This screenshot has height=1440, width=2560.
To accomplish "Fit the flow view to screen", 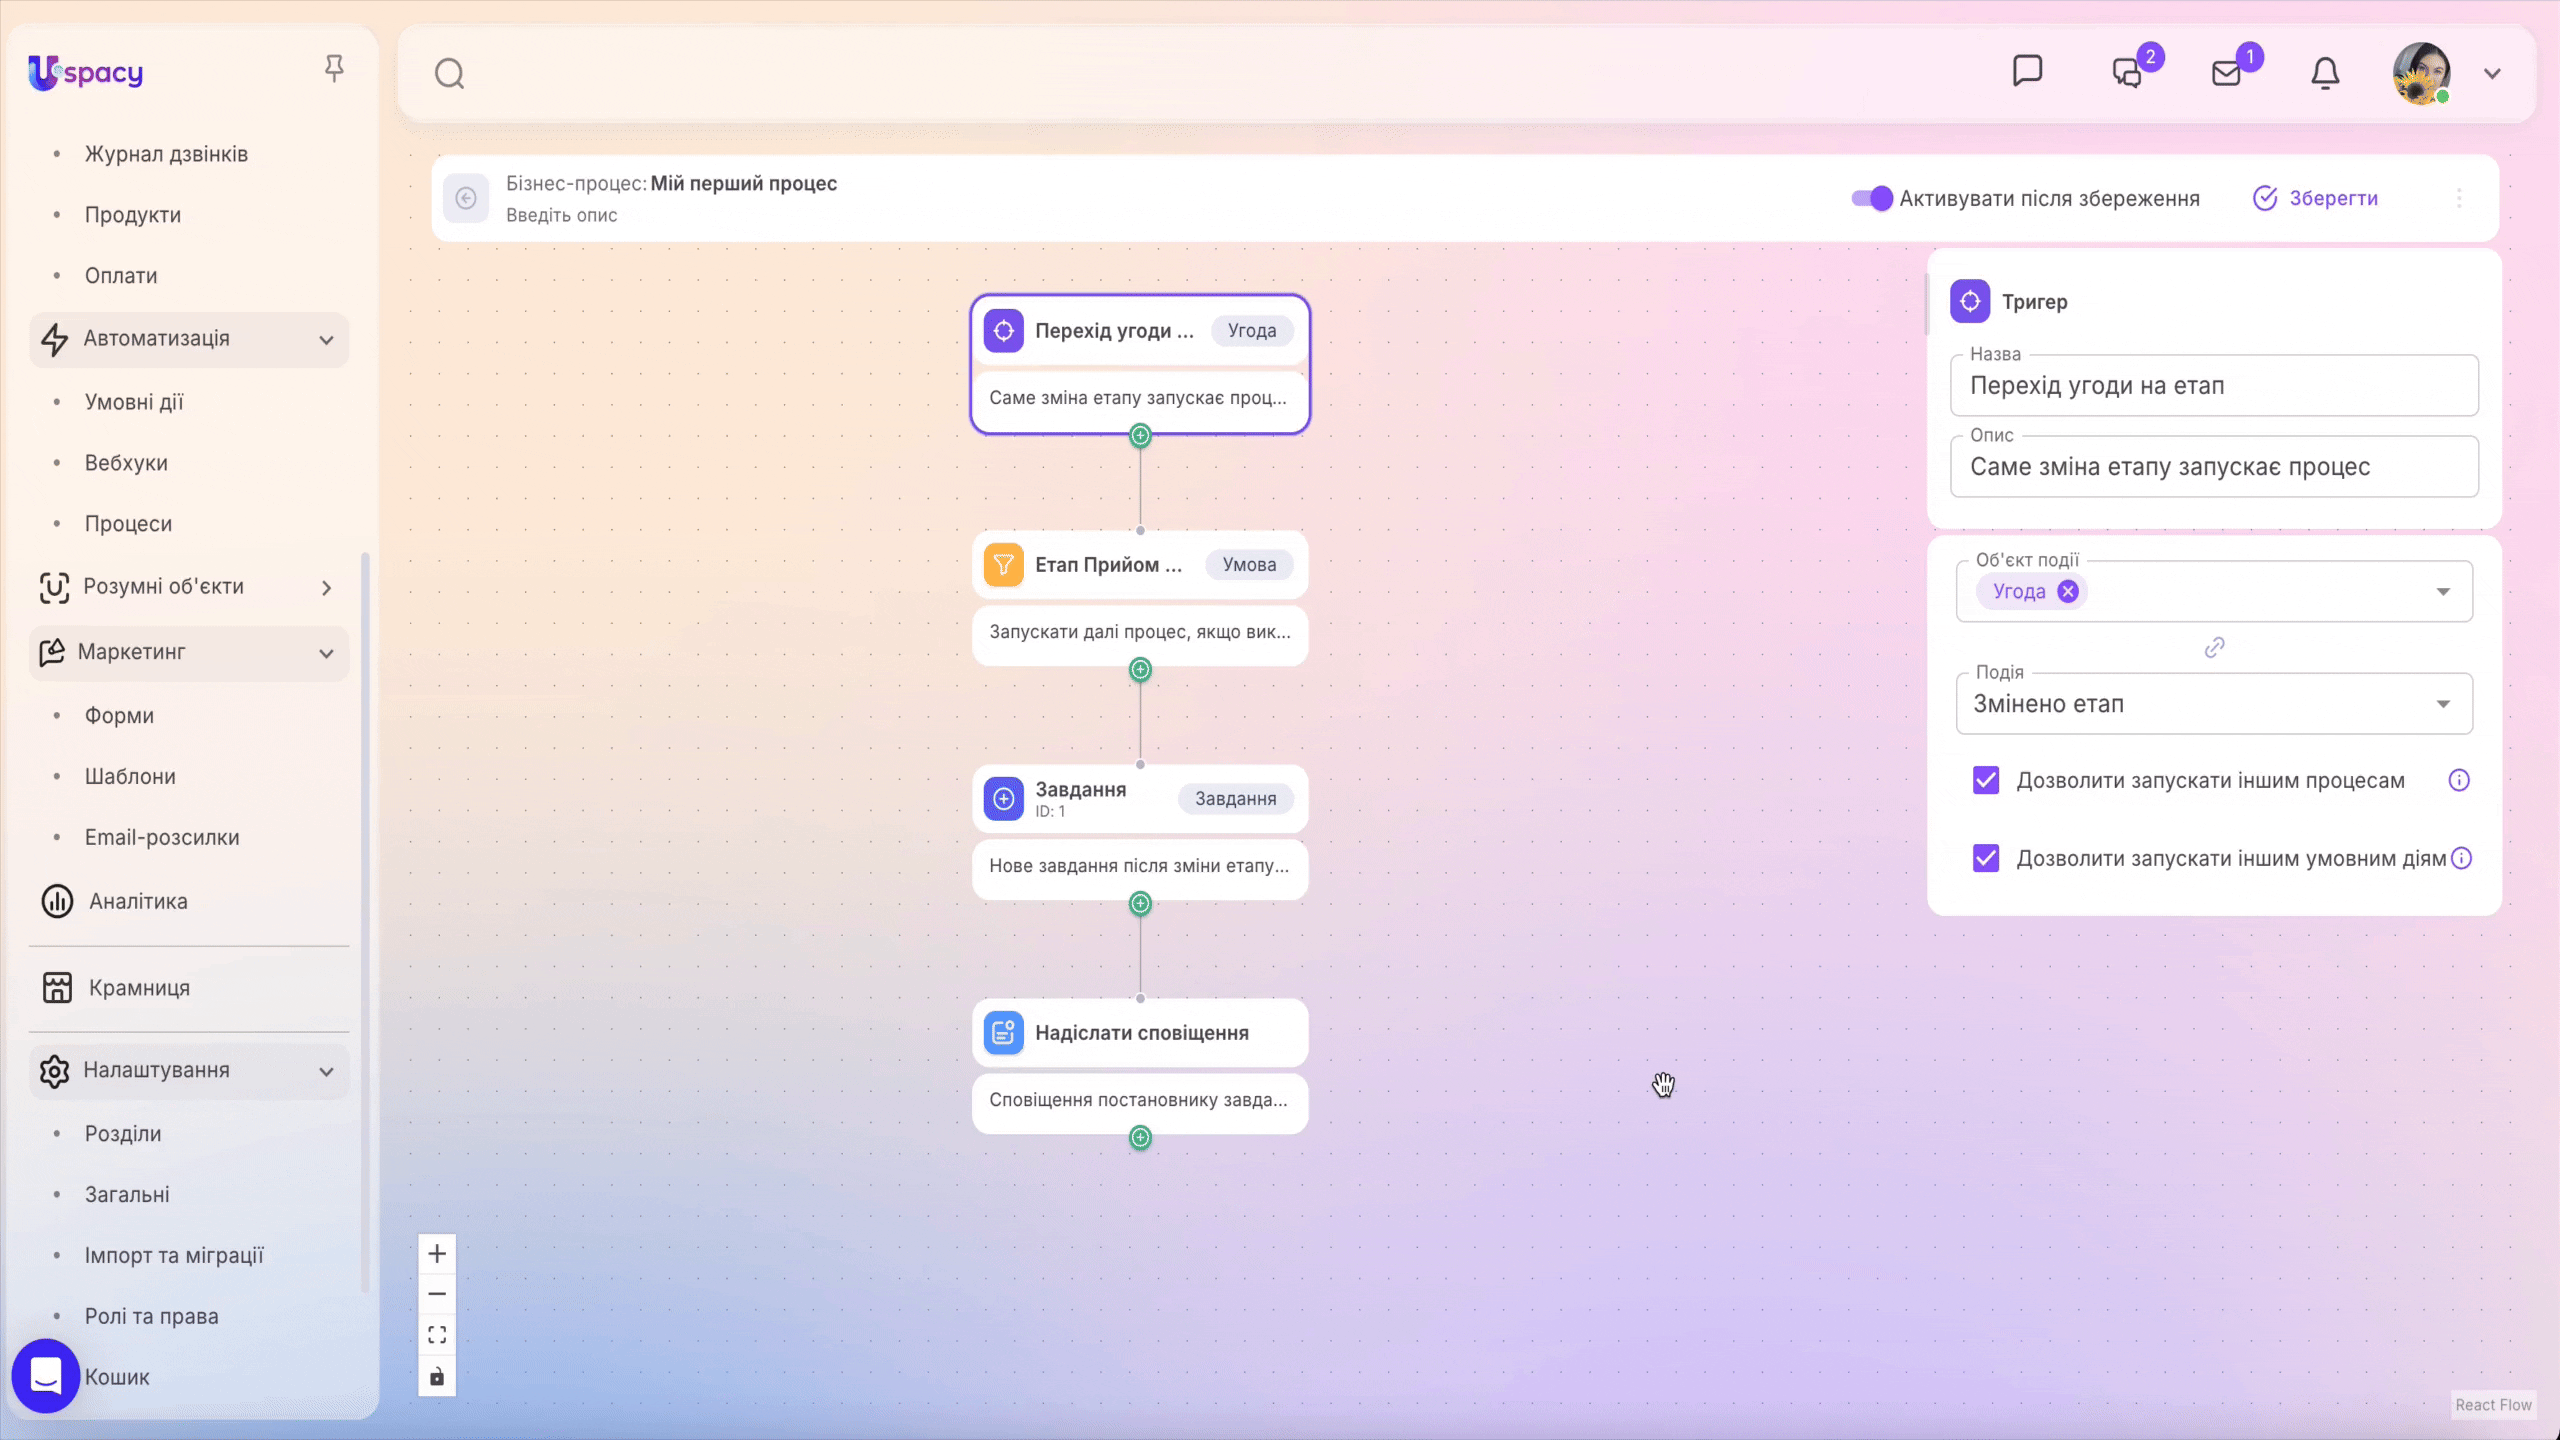I will [x=437, y=1335].
